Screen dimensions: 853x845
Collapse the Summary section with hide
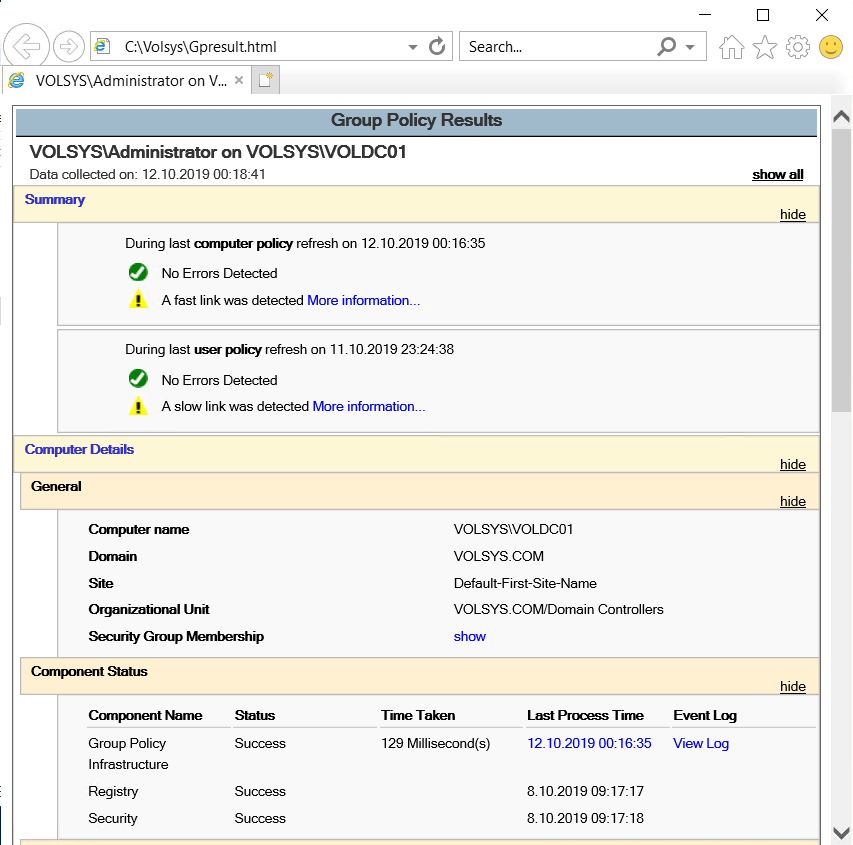point(792,214)
